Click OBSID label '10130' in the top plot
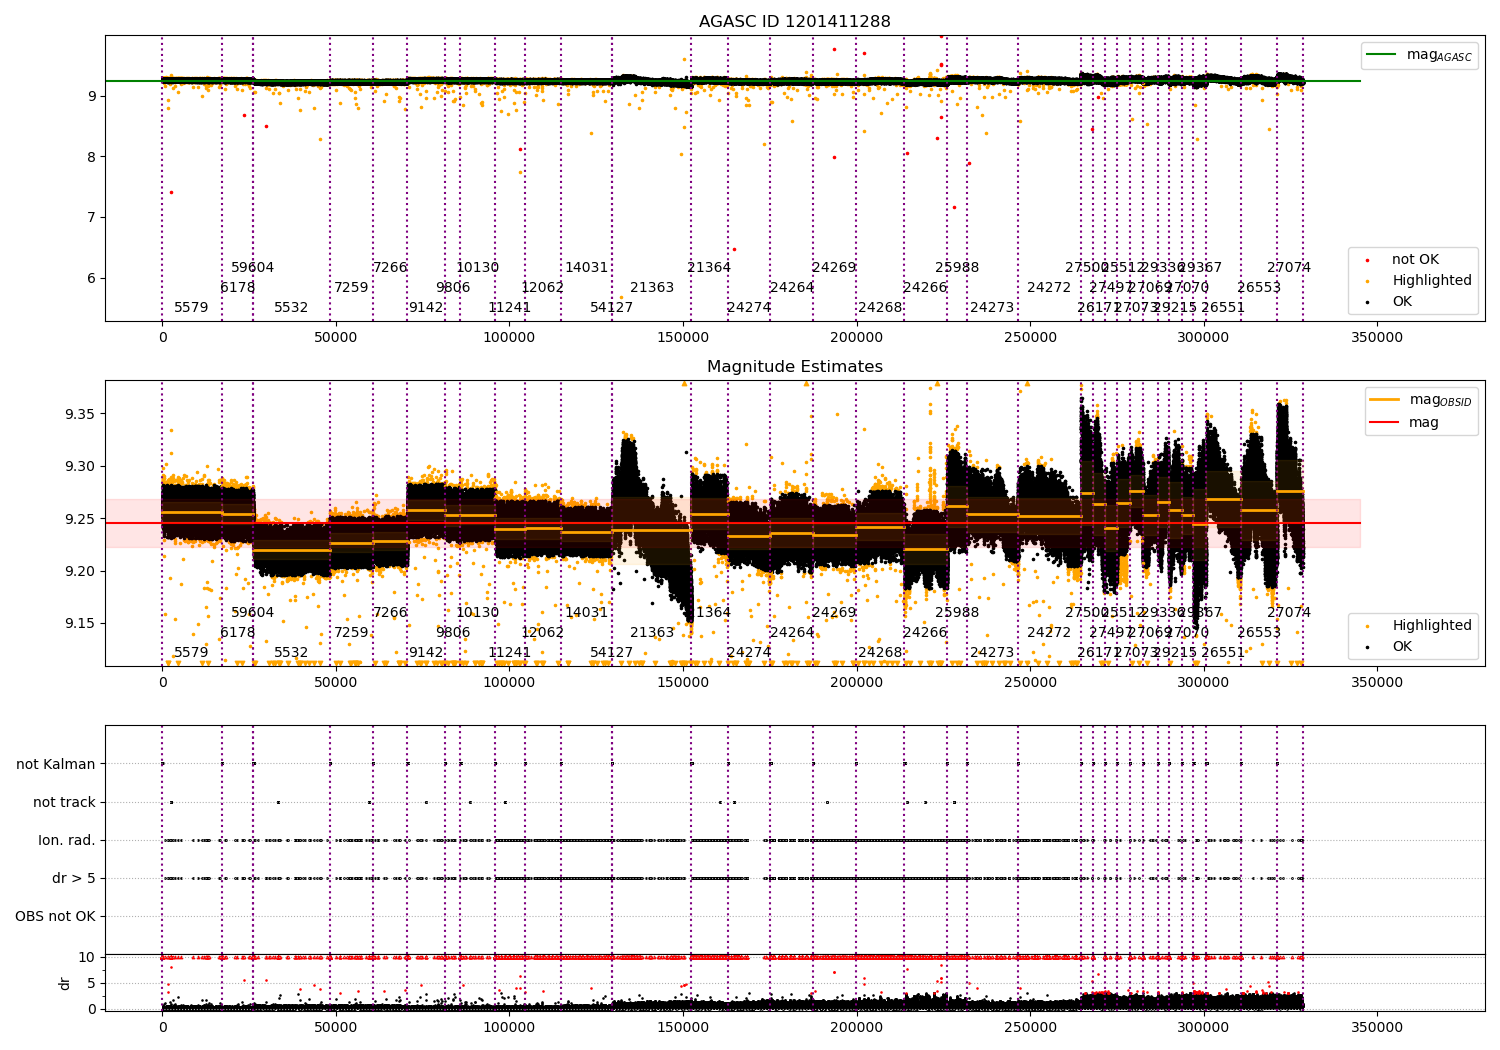This screenshot has width=1500, height=1050. [477, 268]
